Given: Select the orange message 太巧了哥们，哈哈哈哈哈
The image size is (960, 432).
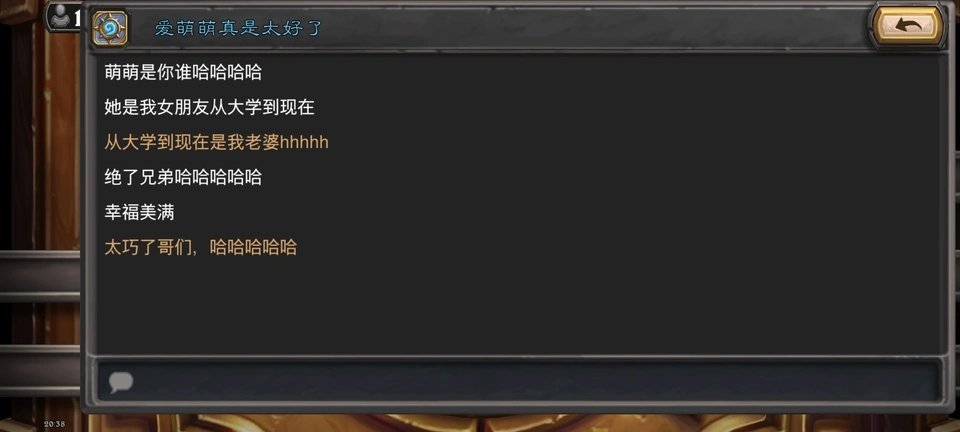Looking at the screenshot, I should [x=201, y=247].
